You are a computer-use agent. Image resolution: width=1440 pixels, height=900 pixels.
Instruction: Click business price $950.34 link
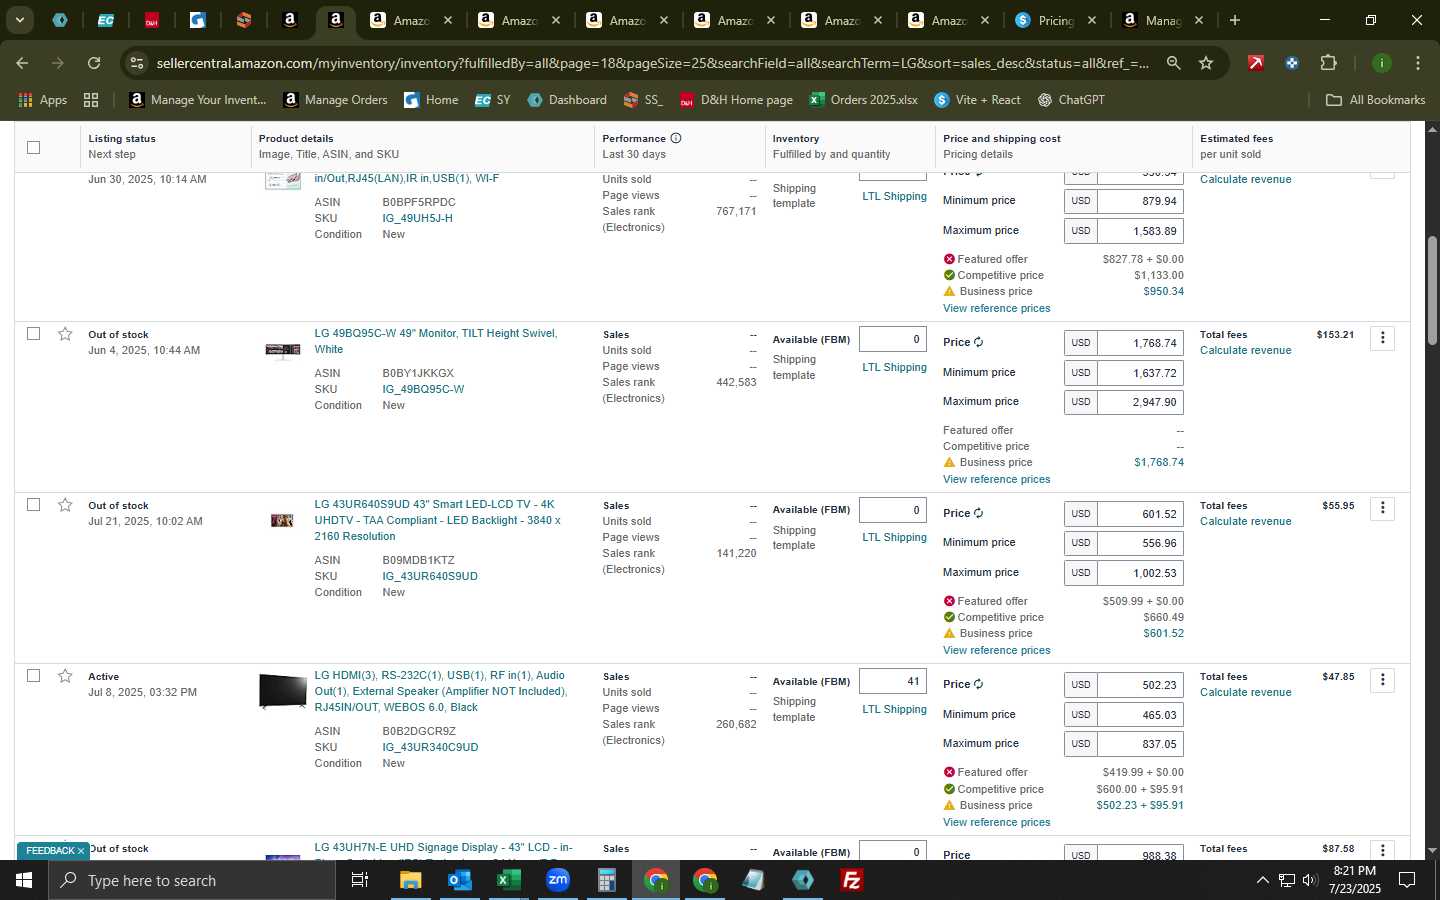pyautogui.click(x=1163, y=291)
